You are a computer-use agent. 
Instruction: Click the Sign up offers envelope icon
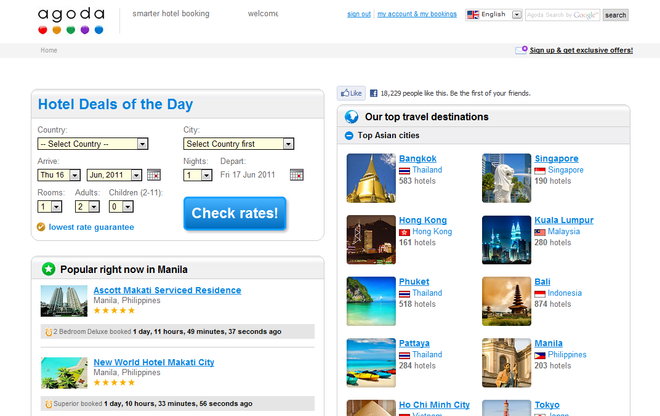click(x=521, y=50)
